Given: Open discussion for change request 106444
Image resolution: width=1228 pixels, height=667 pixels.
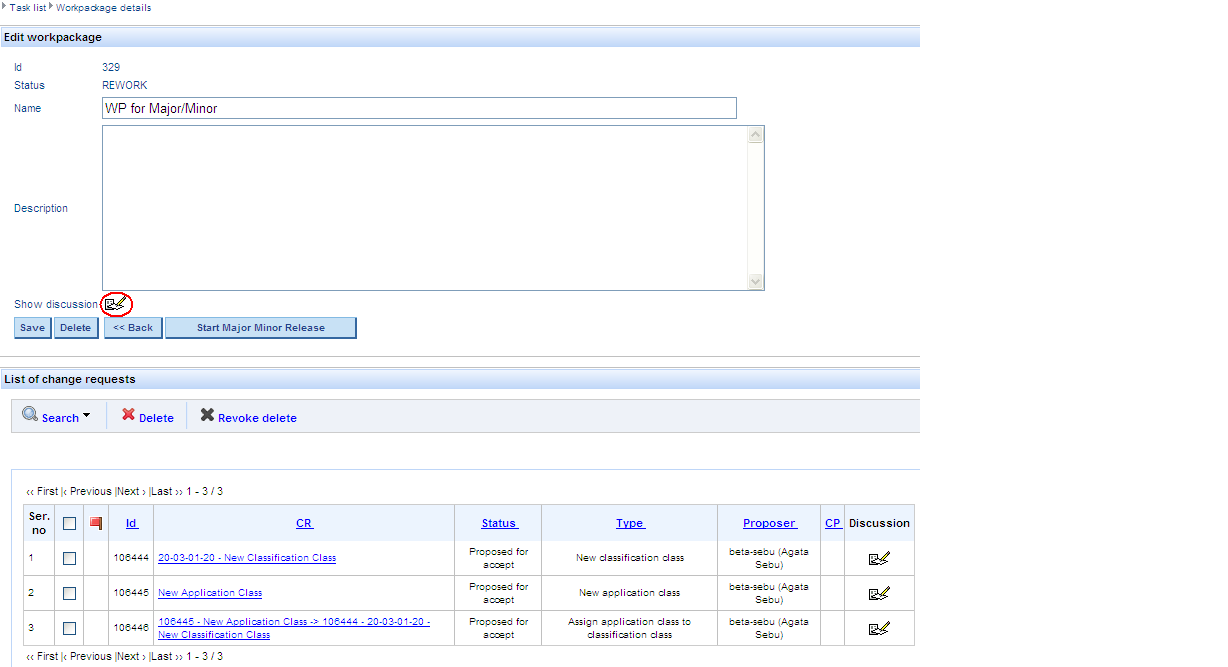Looking at the screenshot, I should pyautogui.click(x=879, y=558).
